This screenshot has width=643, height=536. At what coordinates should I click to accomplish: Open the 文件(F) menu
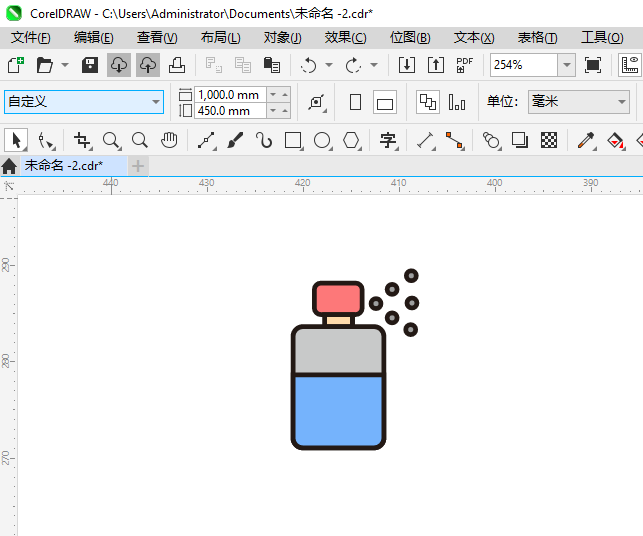[30, 37]
